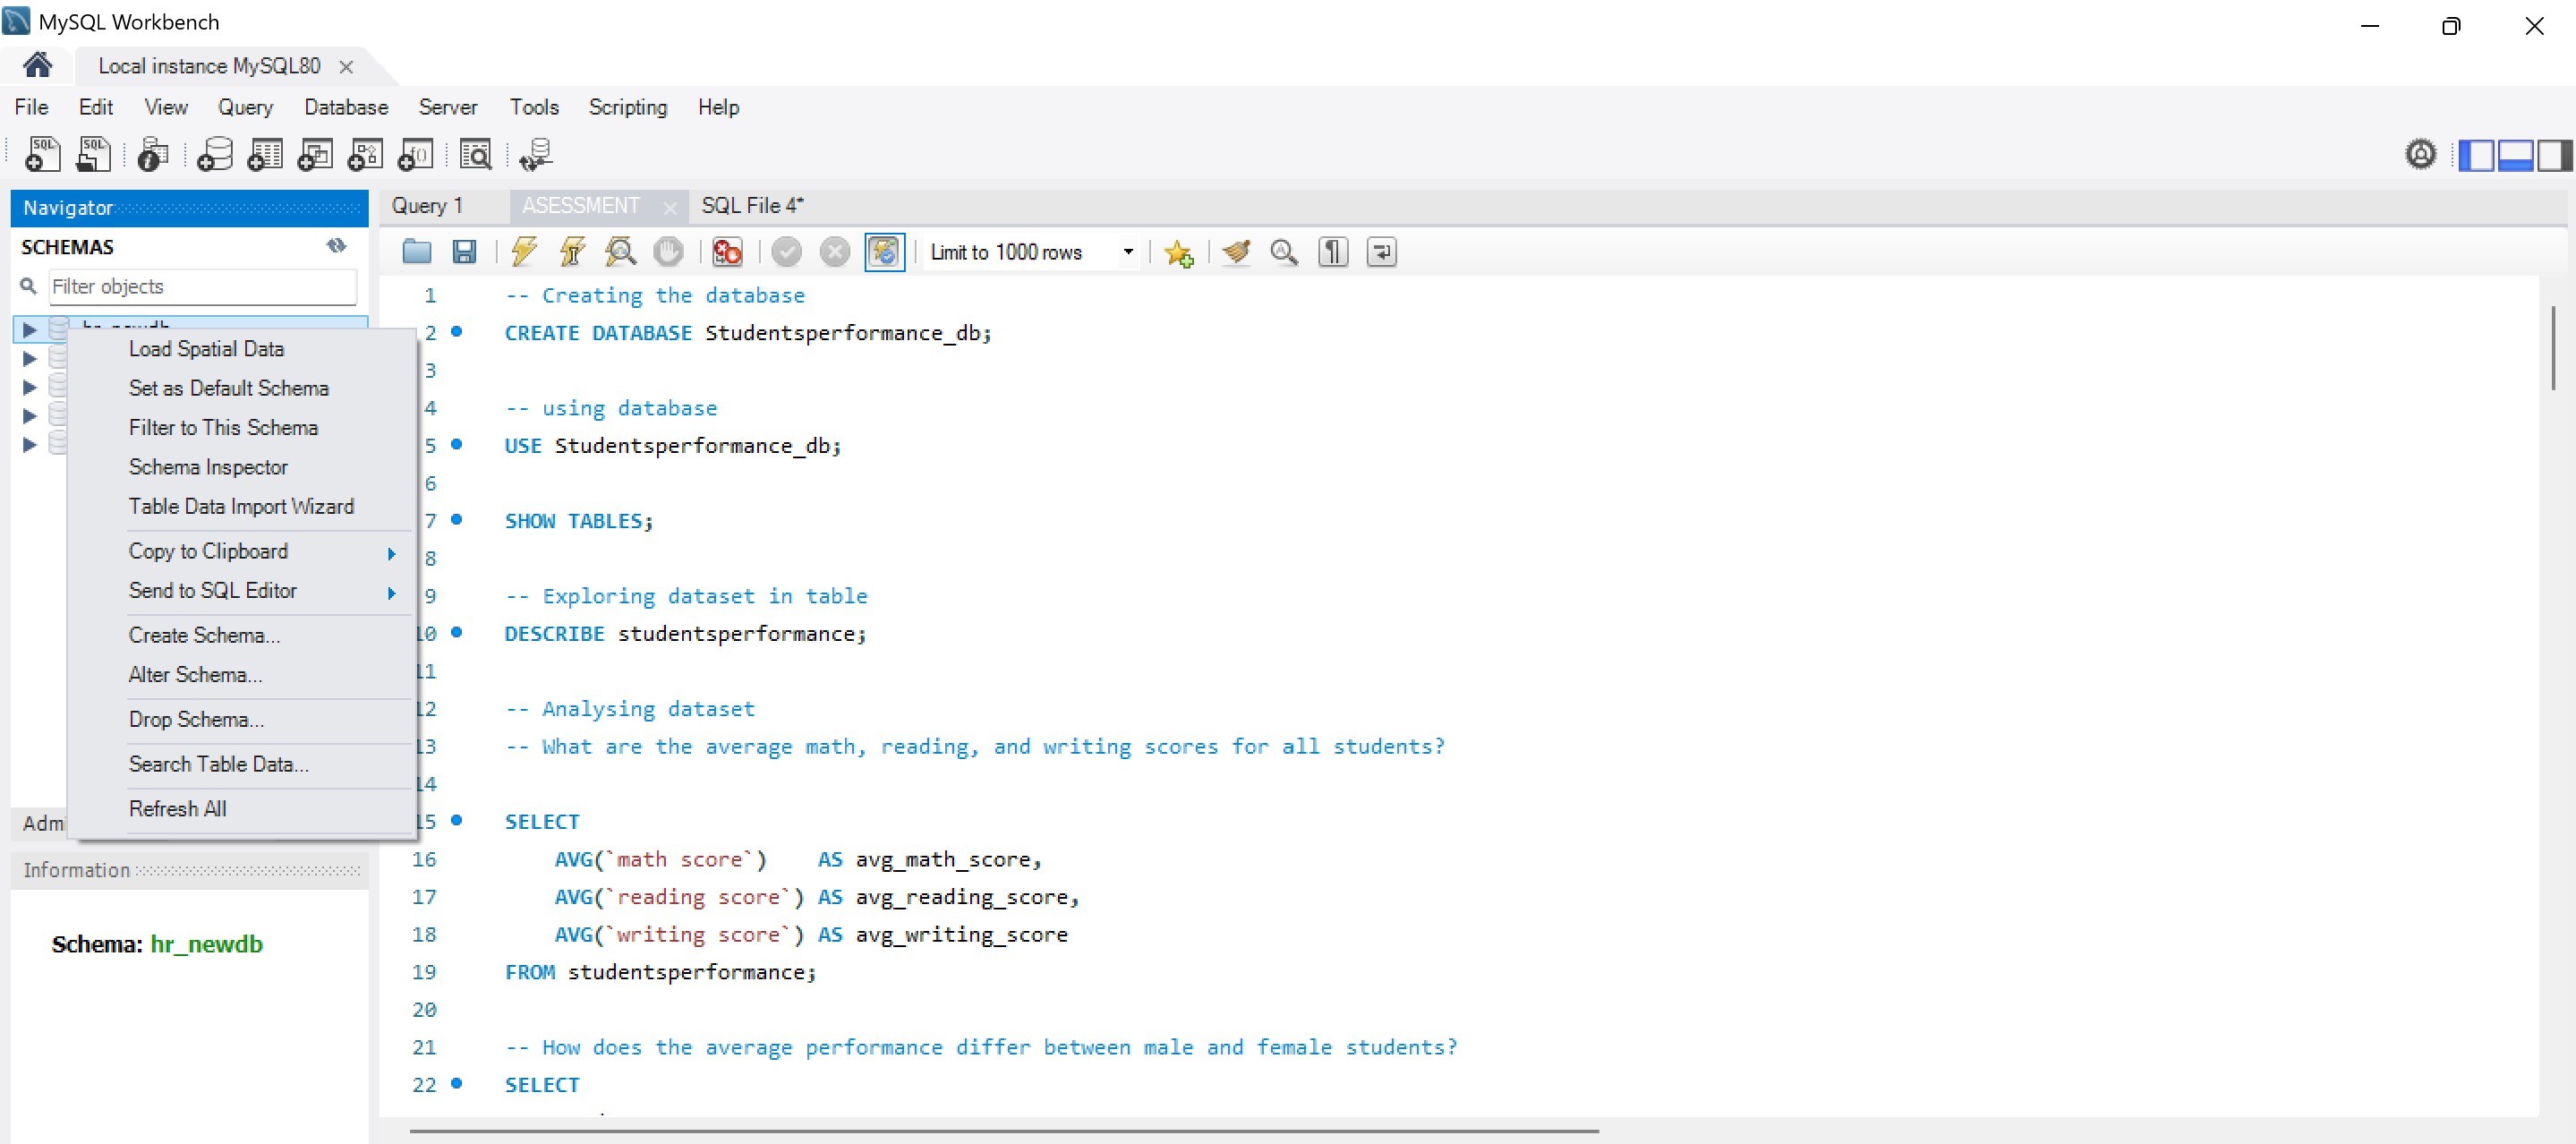The width and height of the screenshot is (2576, 1144).
Task: Switch to the SQL File 4 tab
Action: 752,206
